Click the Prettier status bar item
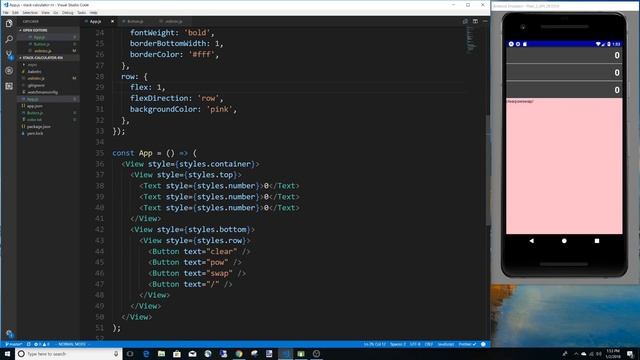 [467, 344]
